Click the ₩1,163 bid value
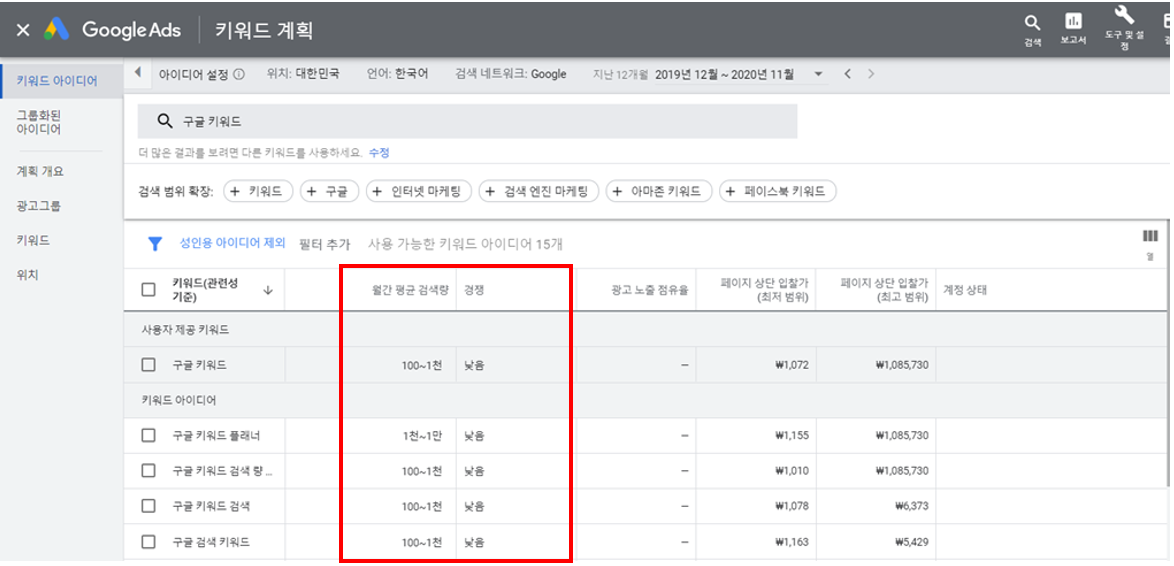 point(792,541)
